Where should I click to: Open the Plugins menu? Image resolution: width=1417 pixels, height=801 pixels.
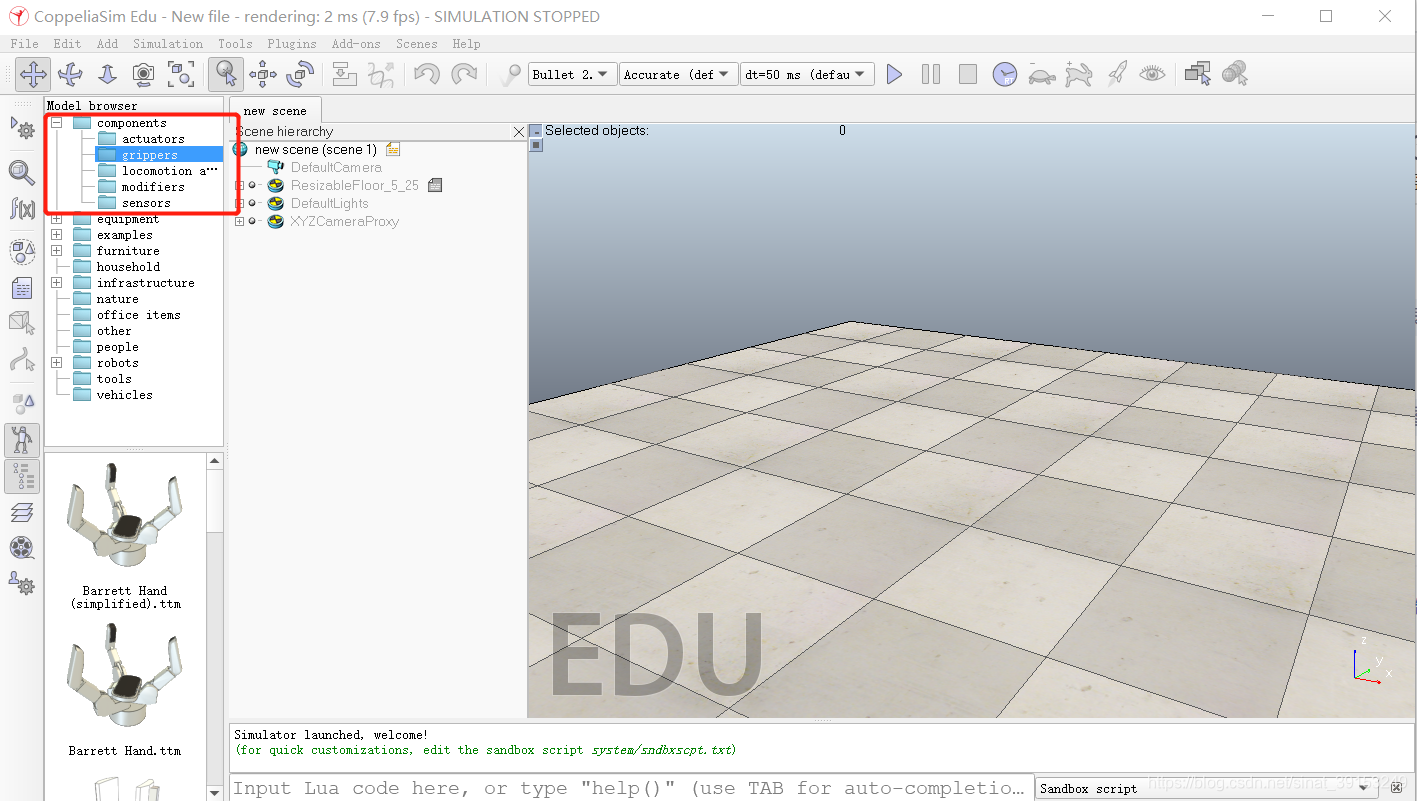point(291,44)
